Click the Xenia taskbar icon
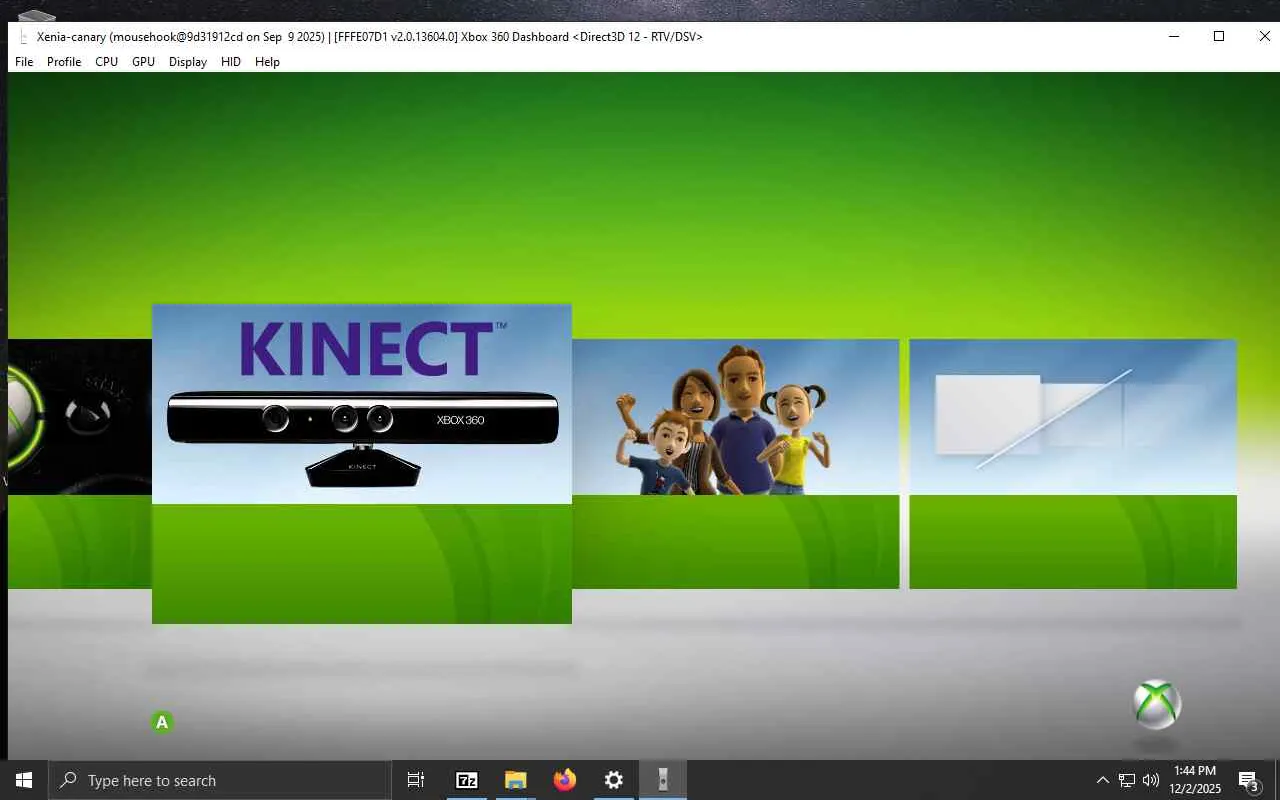This screenshot has height=800, width=1280. [x=663, y=780]
